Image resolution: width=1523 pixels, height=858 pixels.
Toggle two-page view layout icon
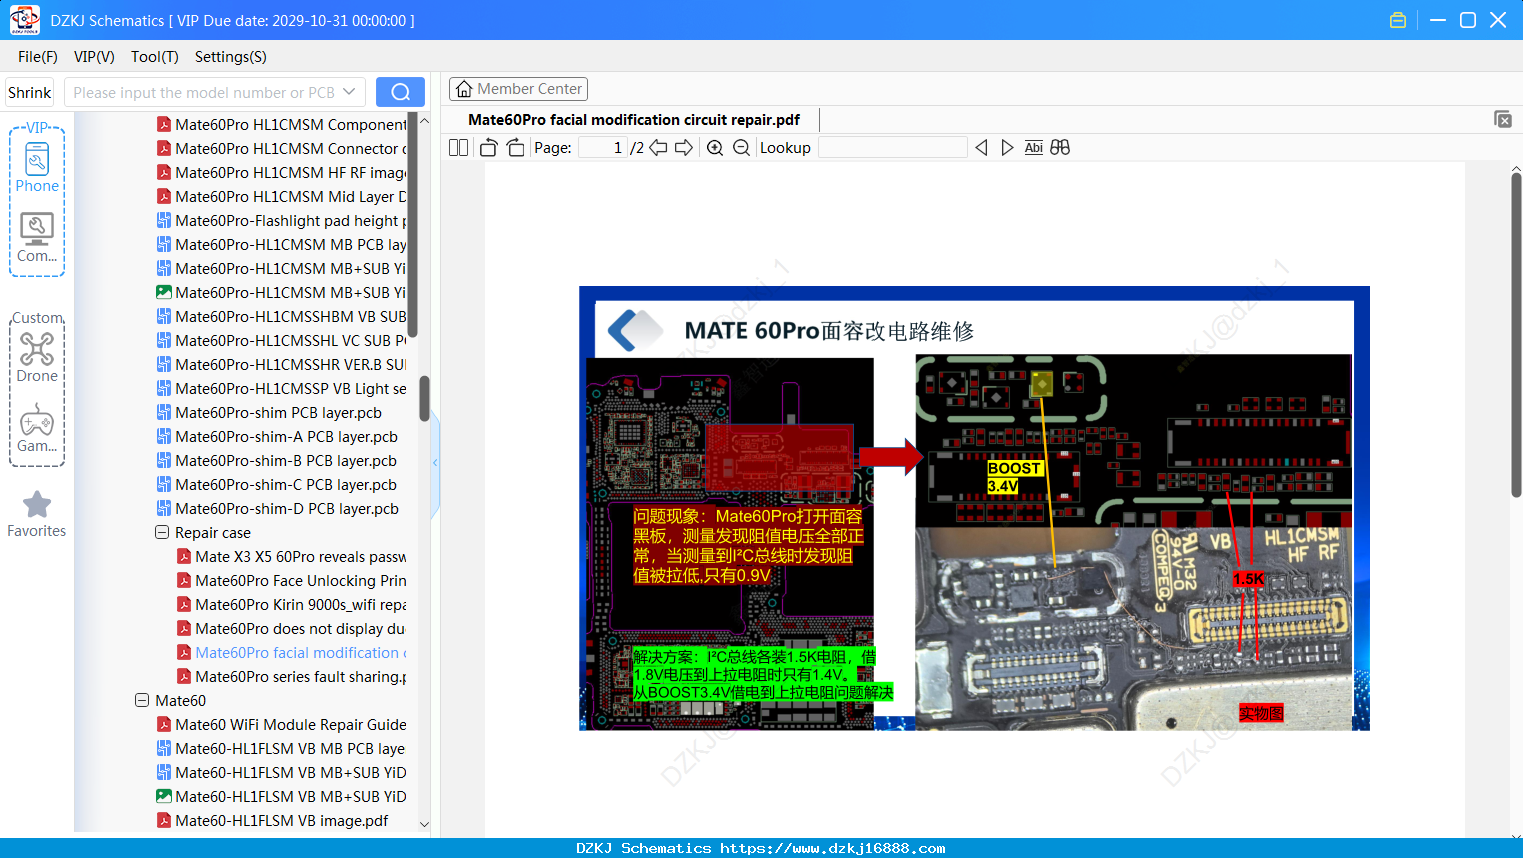(459, 148)
